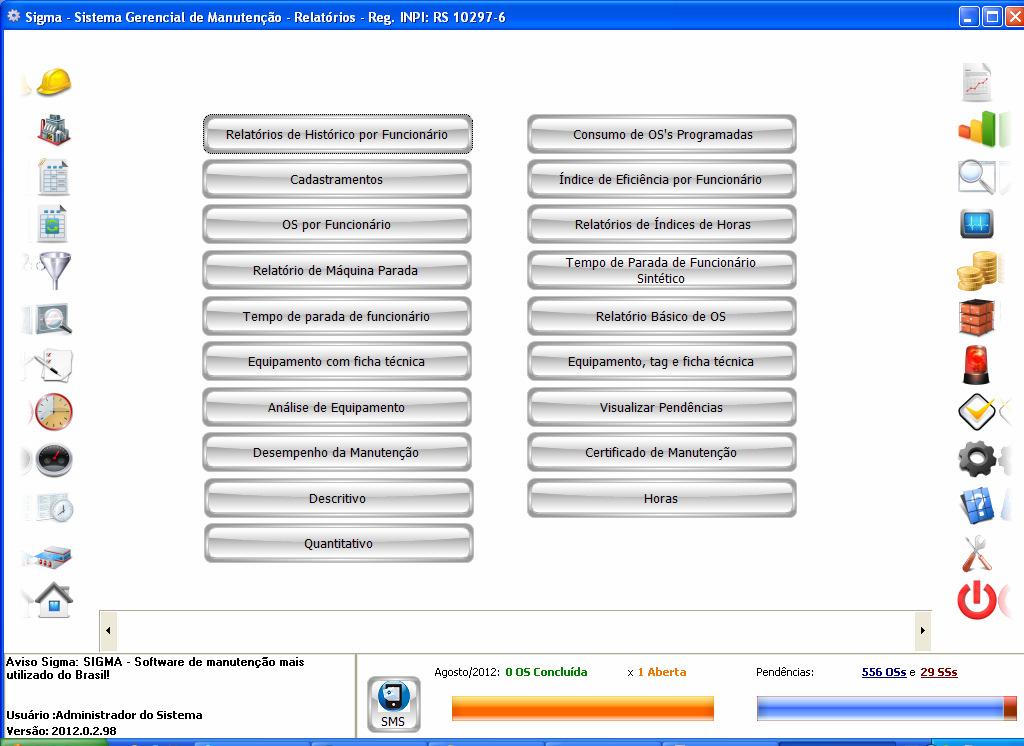Screen dimensions: 1024x746
Task: Open the red wall clock icon
Action: point(54,412)
